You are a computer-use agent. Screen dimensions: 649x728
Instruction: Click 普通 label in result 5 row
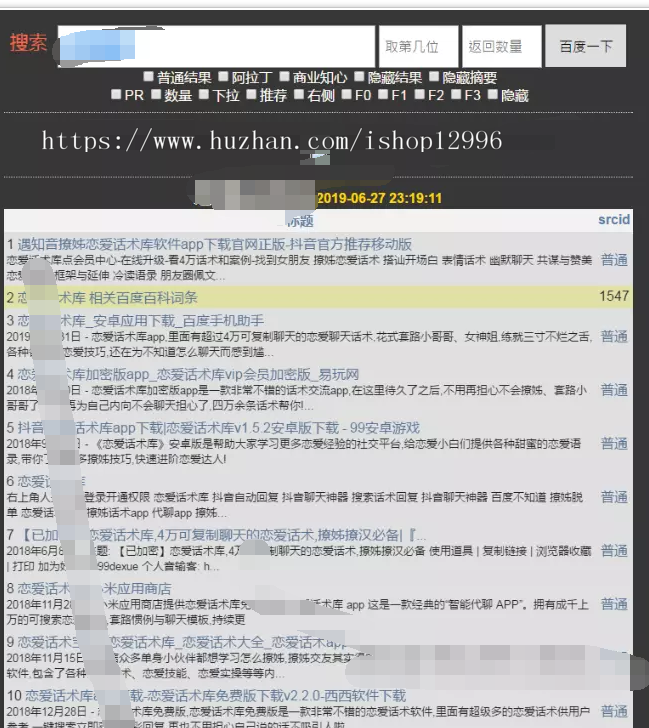[x=614, y=444]
